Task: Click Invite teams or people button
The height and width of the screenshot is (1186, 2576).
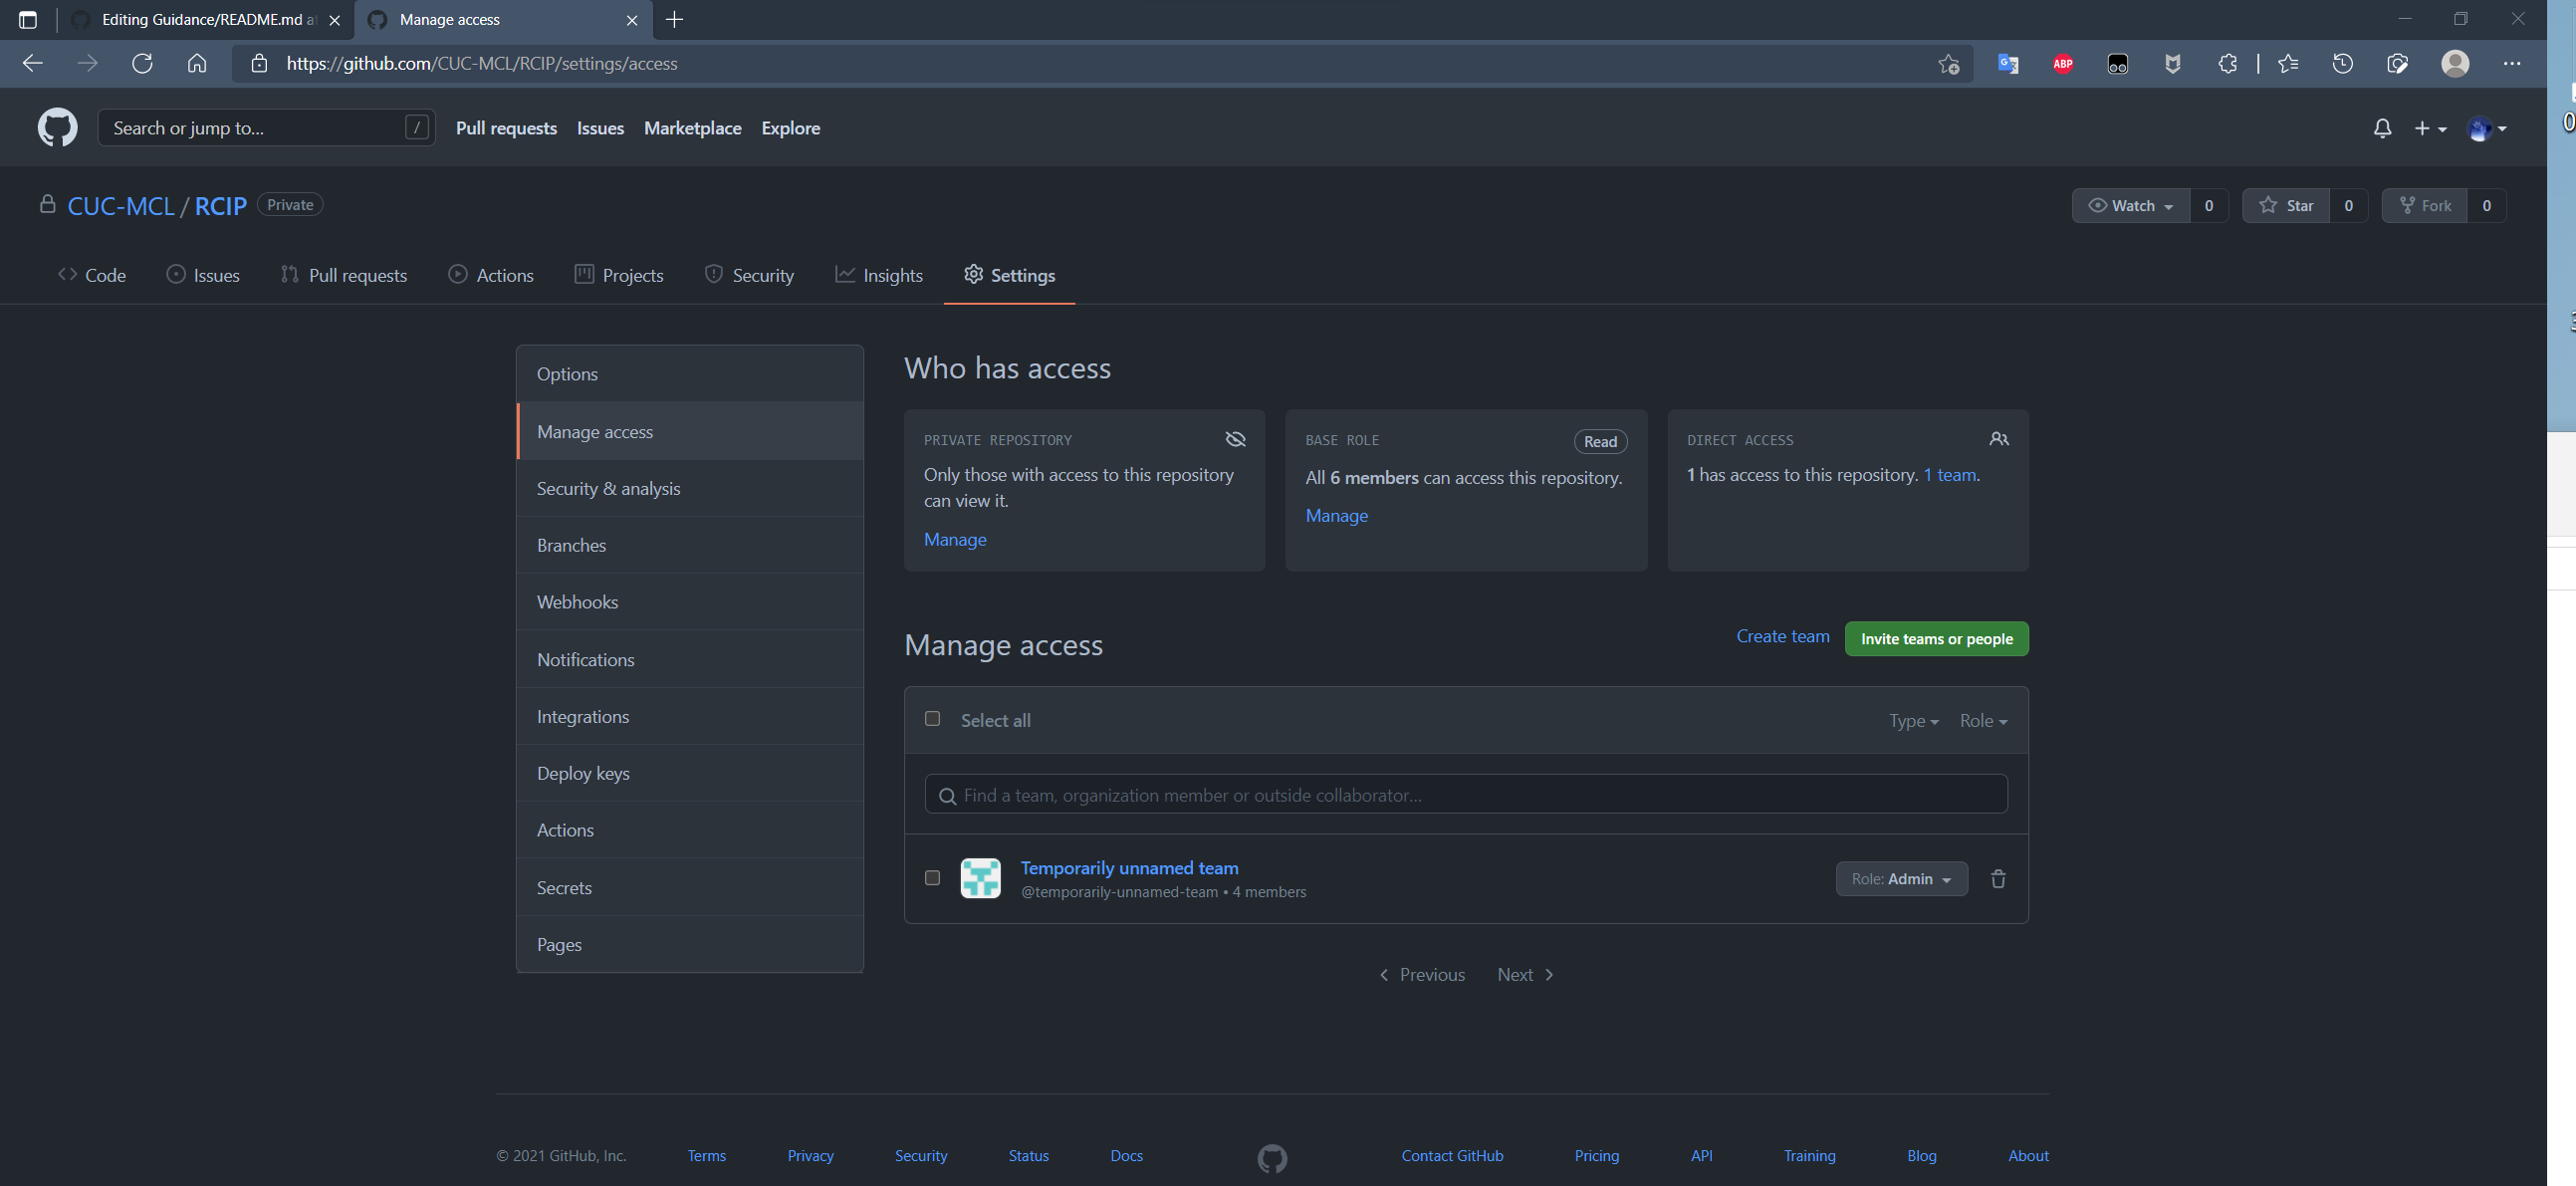Action: point(1935,639)
